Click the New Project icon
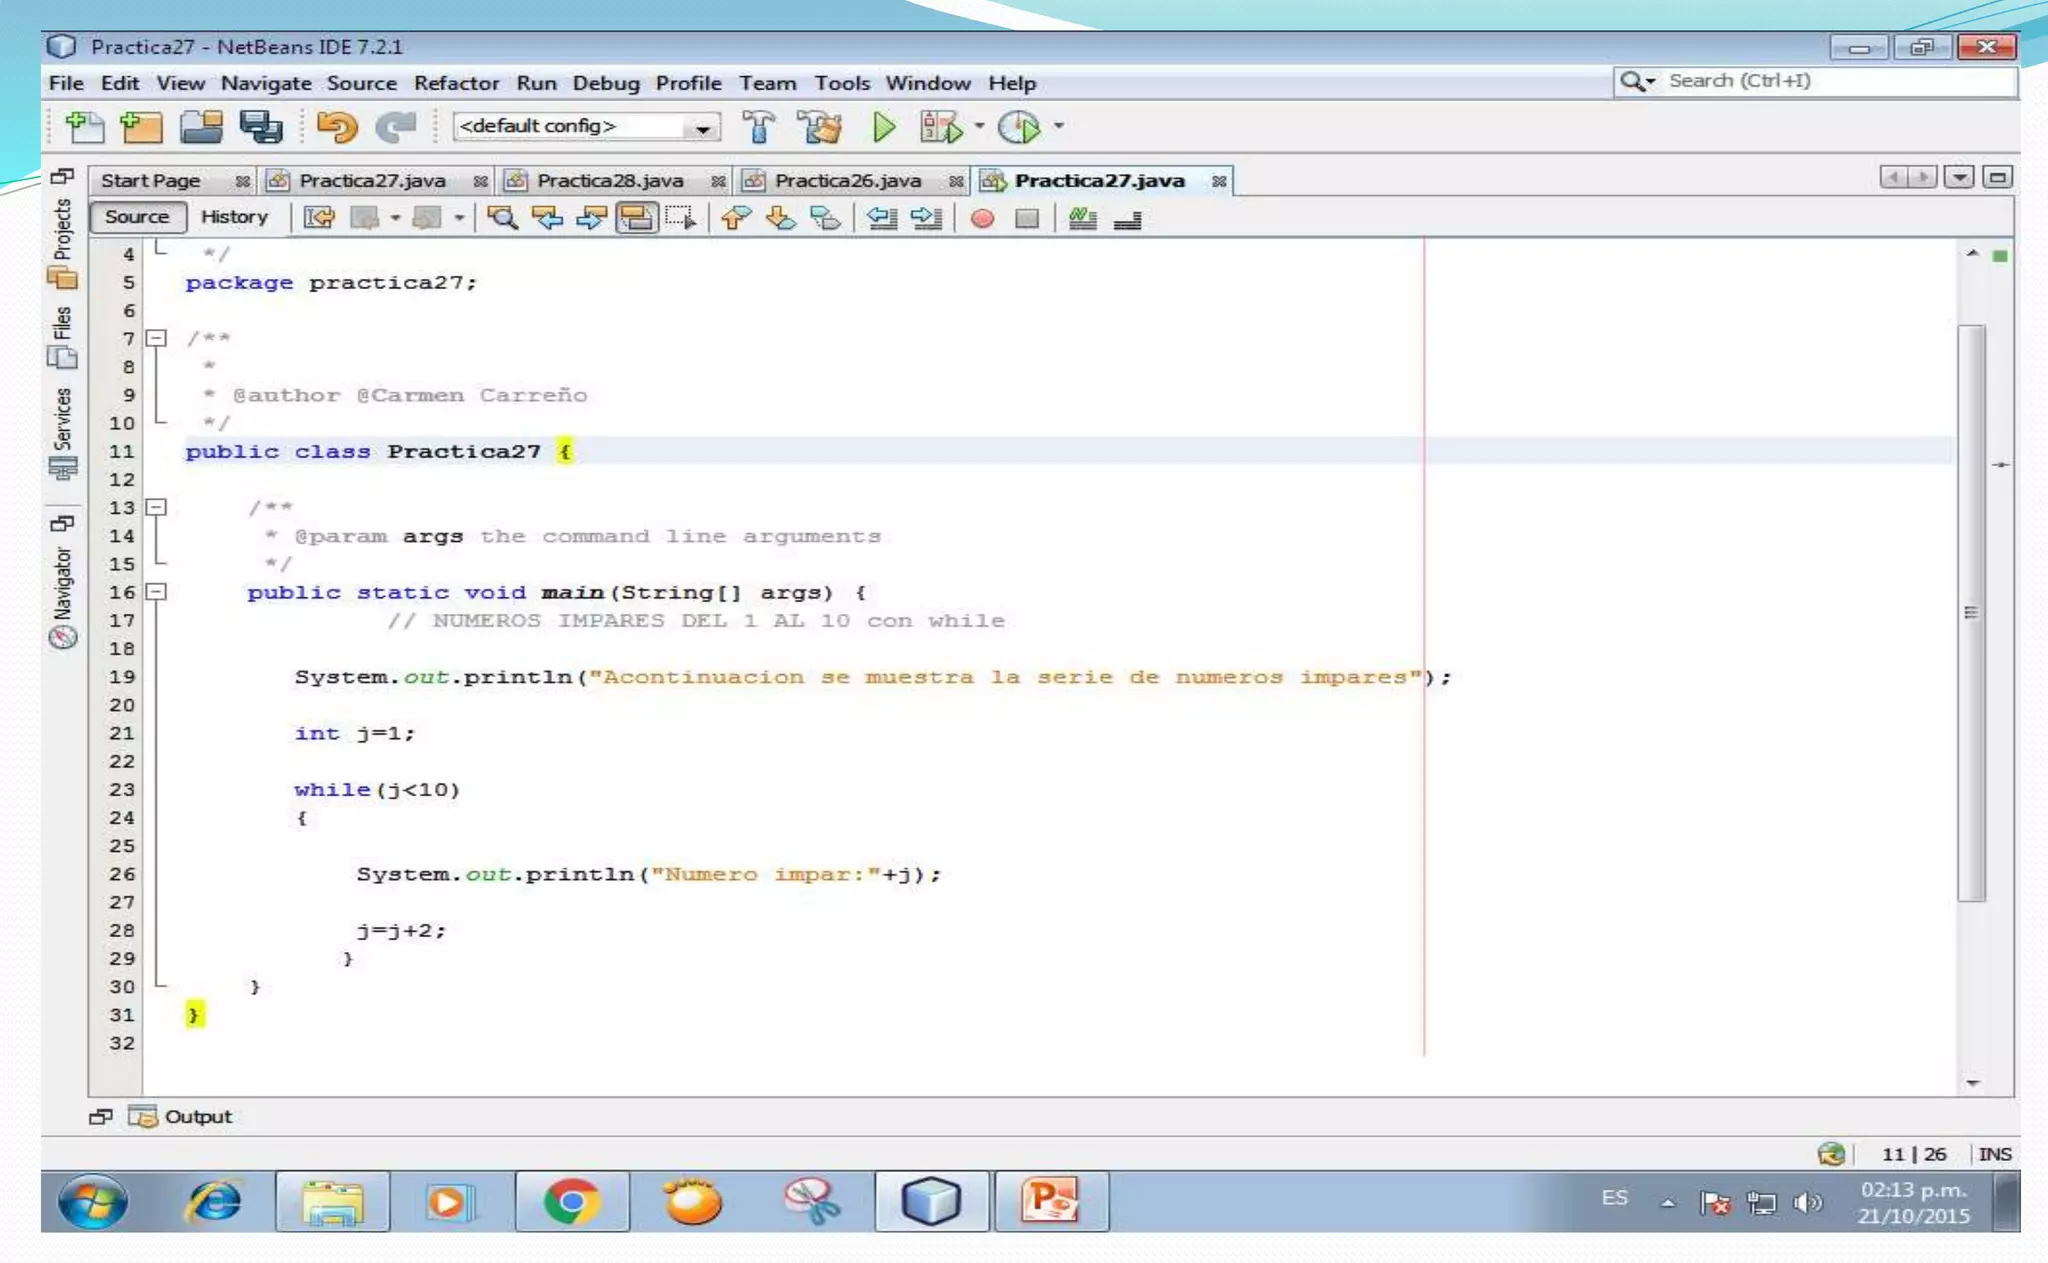 (141, 127)
